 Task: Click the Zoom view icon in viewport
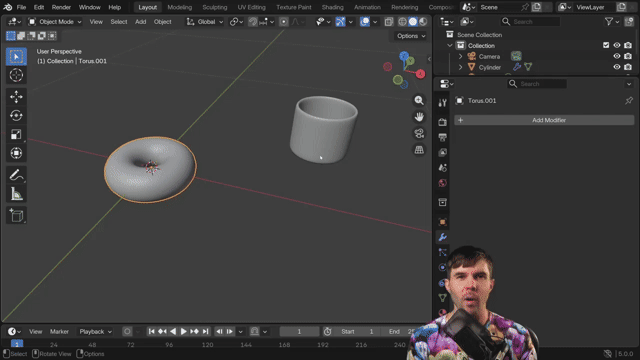(419, 100)
